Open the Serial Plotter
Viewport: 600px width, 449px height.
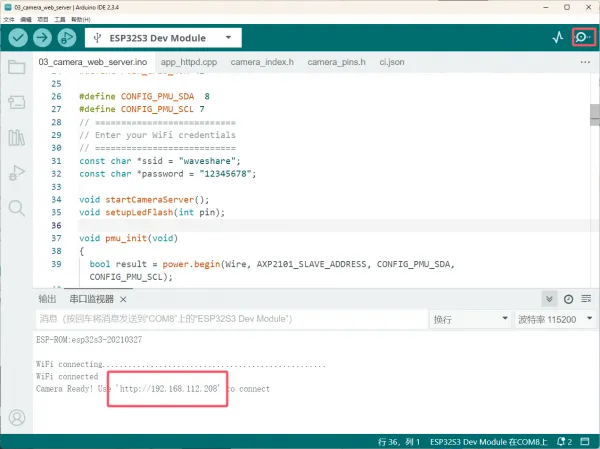[558, 37]
